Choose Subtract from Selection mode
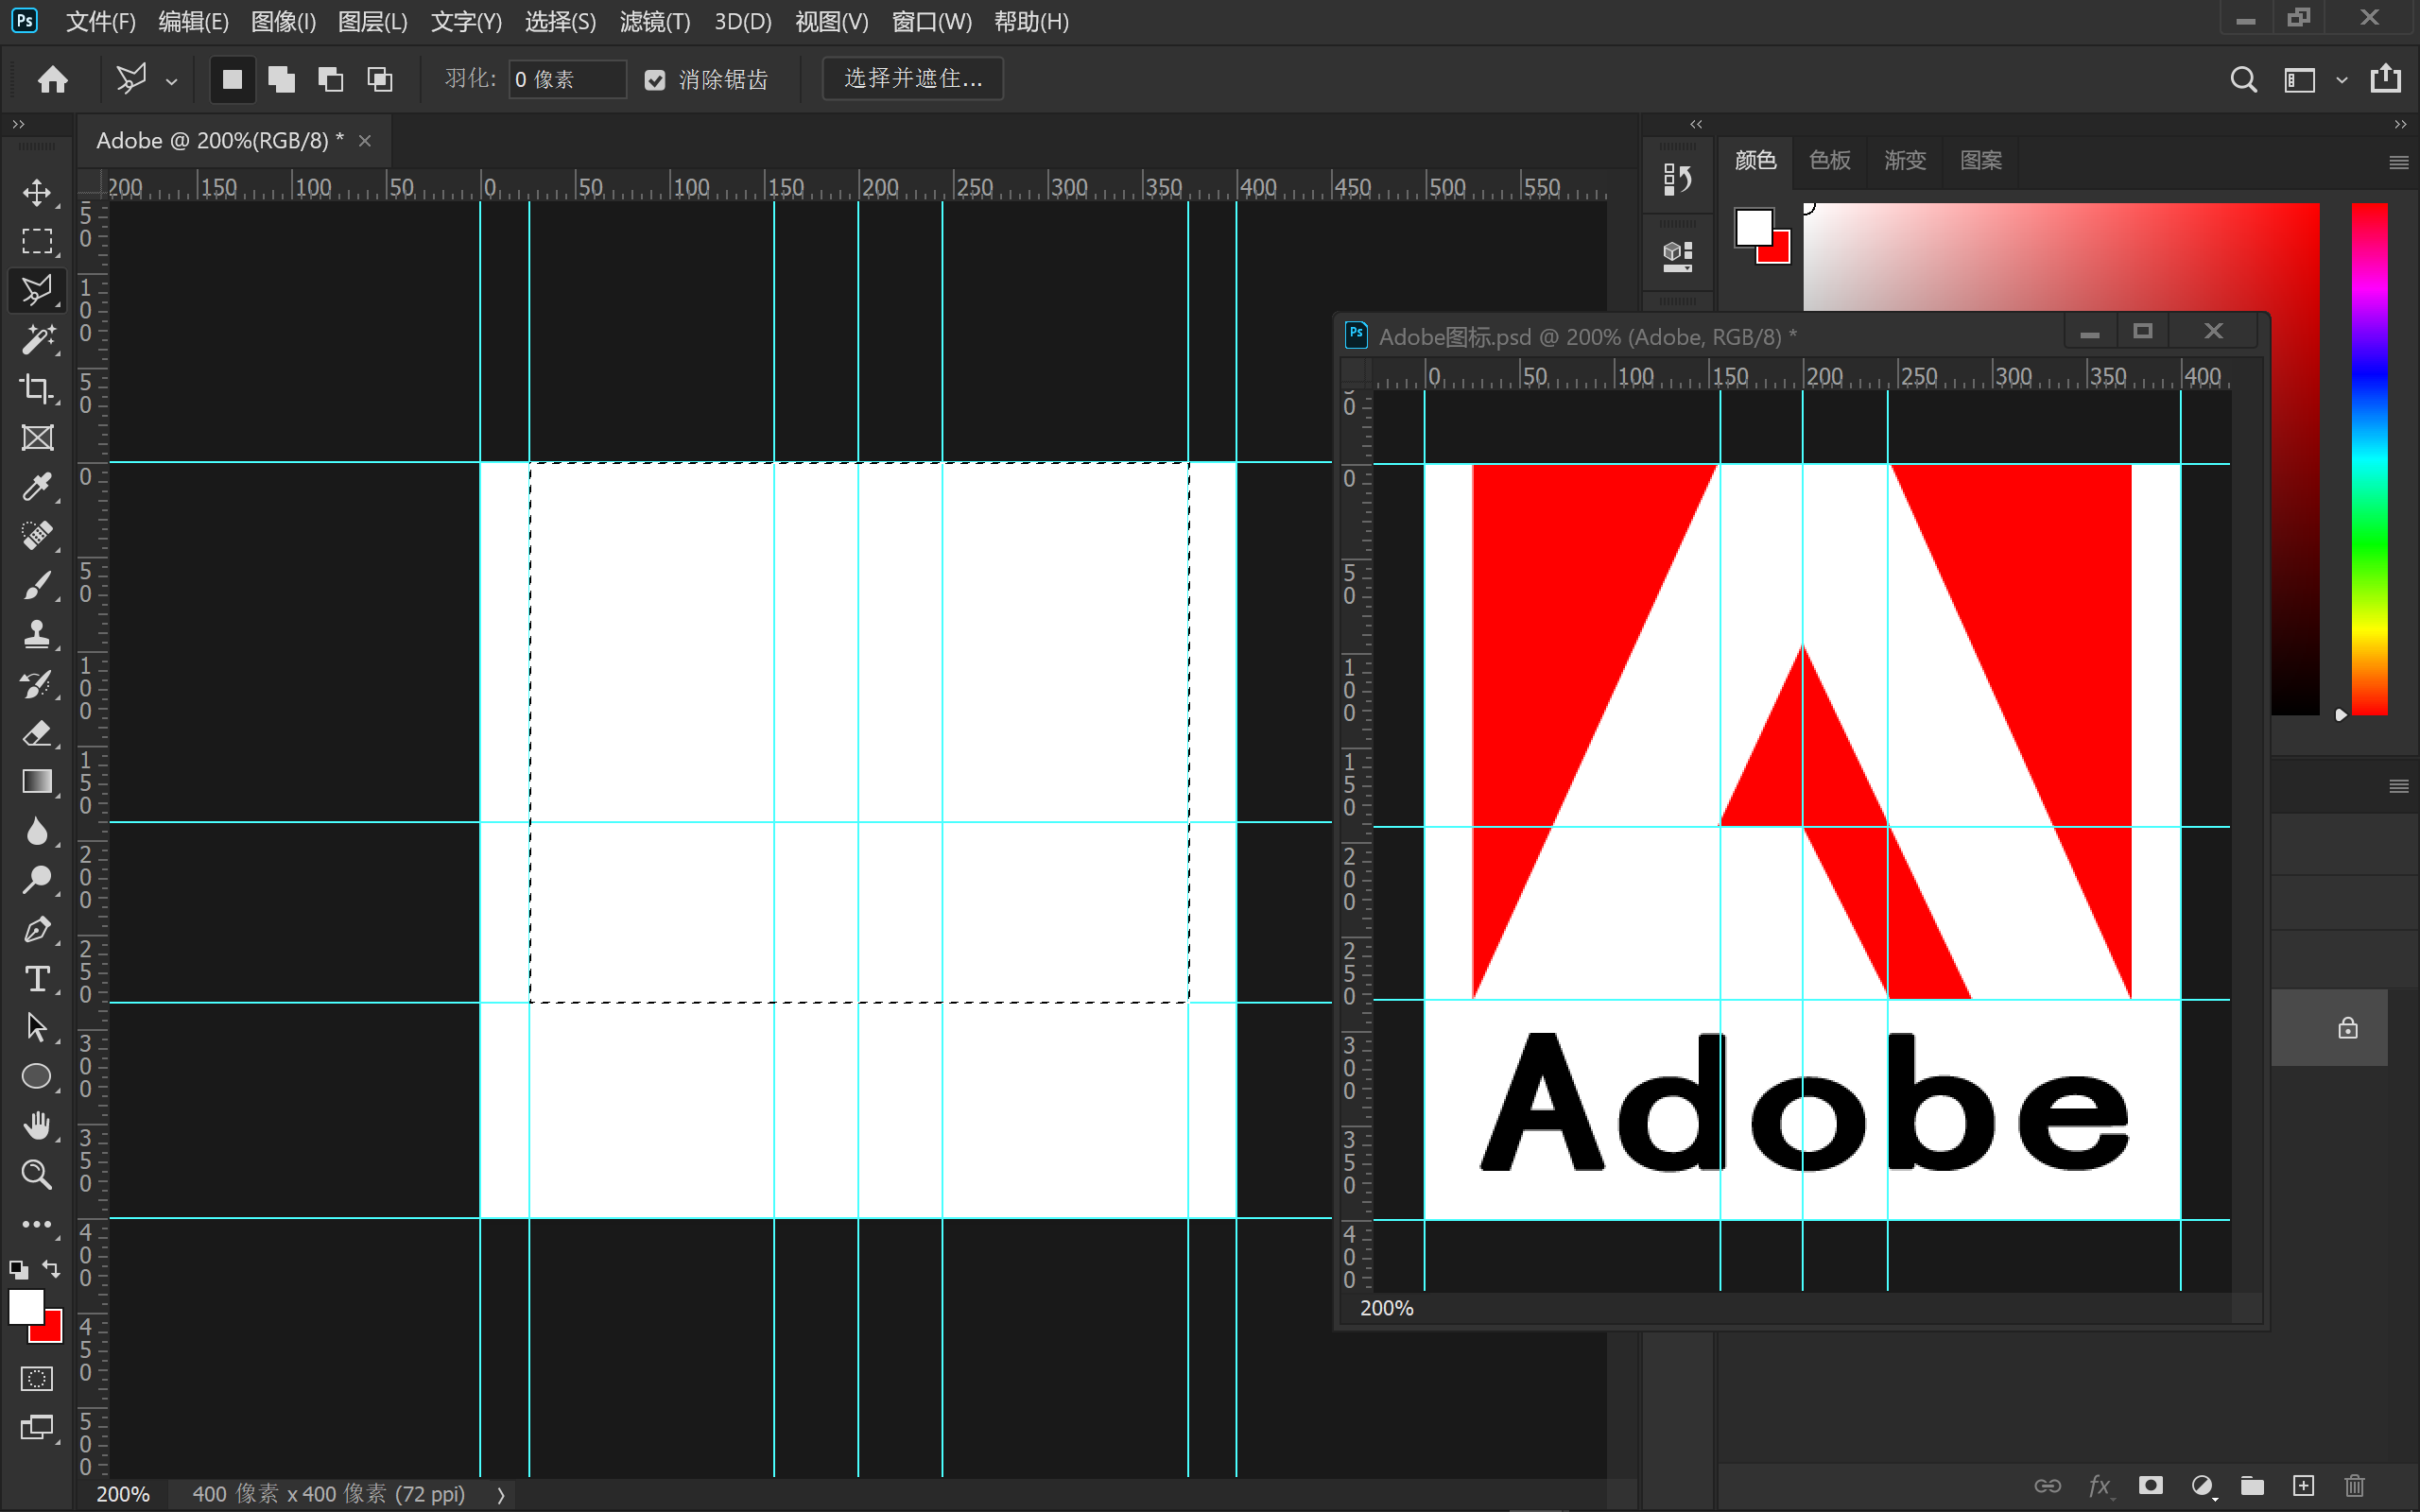 331,79
